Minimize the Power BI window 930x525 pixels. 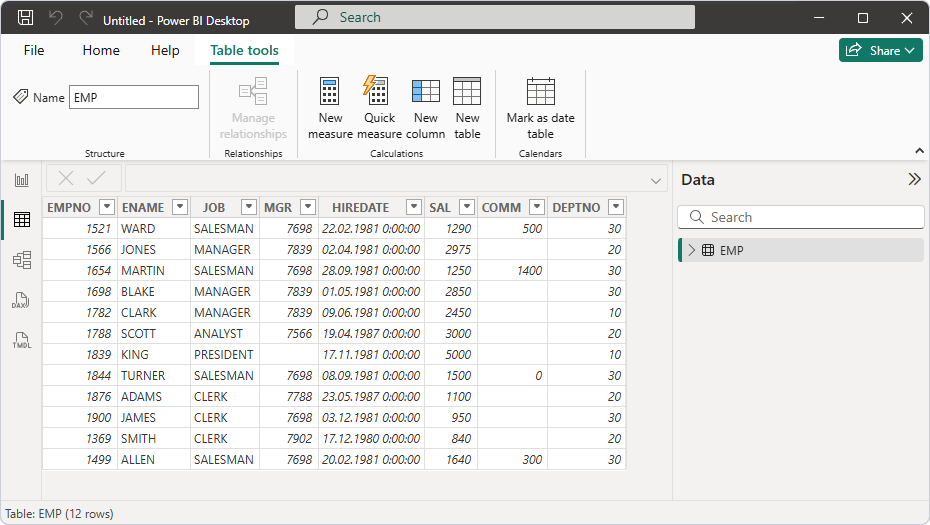(x=819, y=18)
